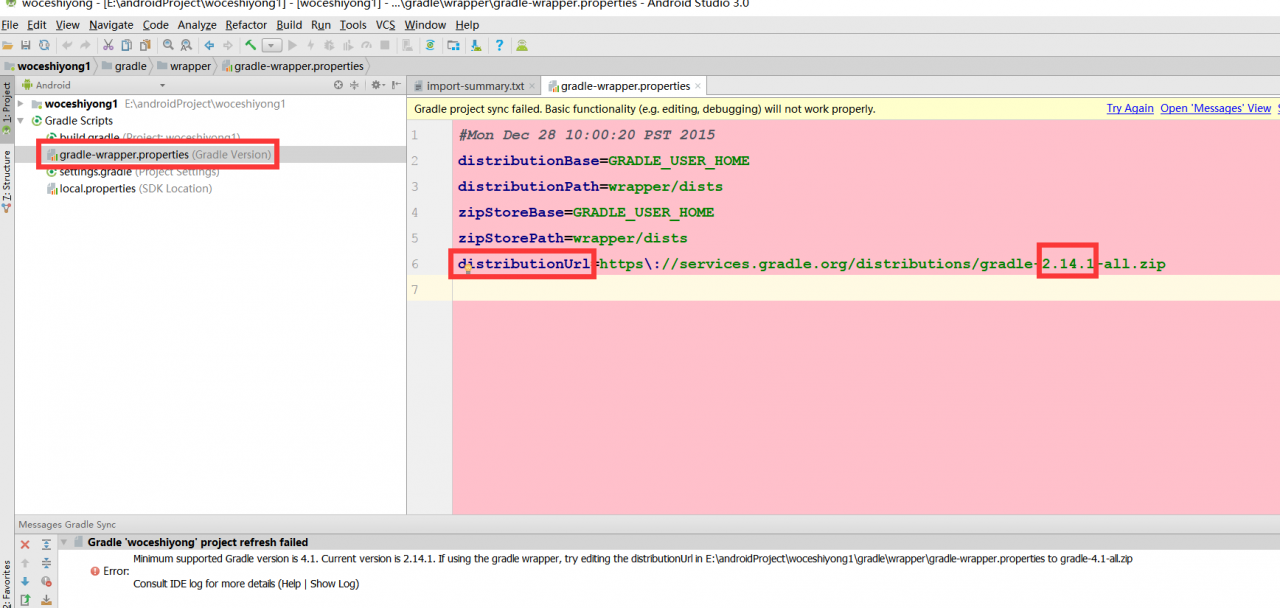Image resolution: width=1280 pixels, height=608 pixels.
Task: Open the run configuration dropdown
Action: 272,45
